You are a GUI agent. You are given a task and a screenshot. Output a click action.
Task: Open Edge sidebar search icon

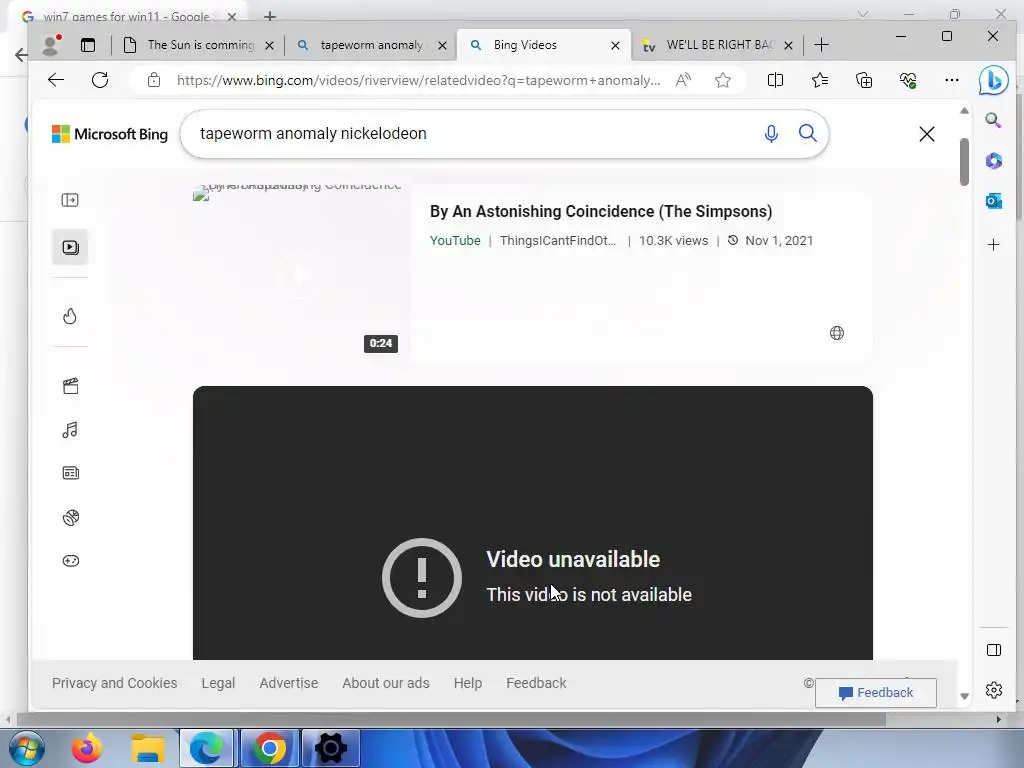tap(993, 120)
